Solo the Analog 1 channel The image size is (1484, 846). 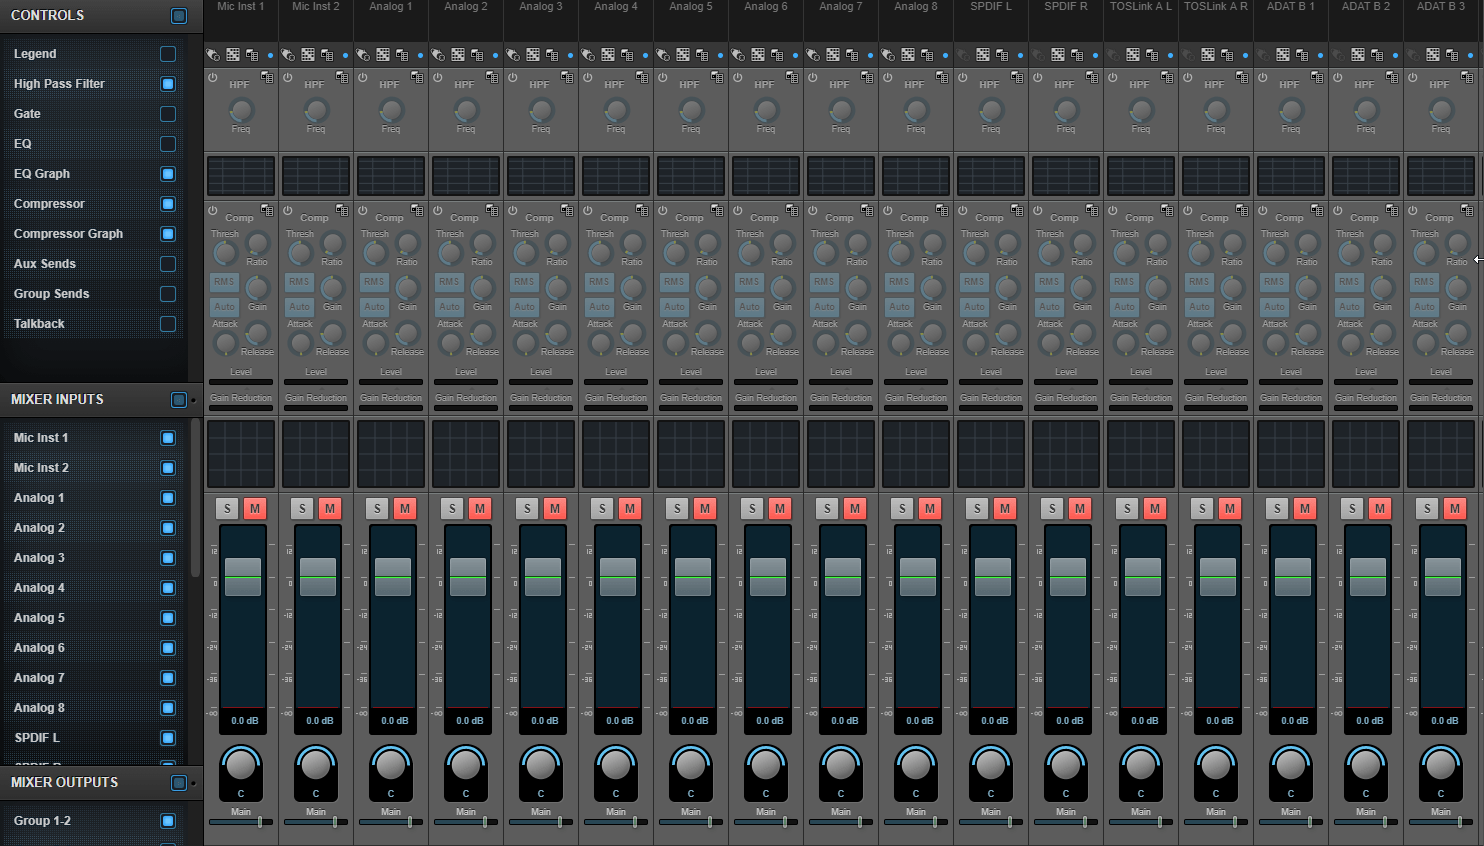point(377,508)
